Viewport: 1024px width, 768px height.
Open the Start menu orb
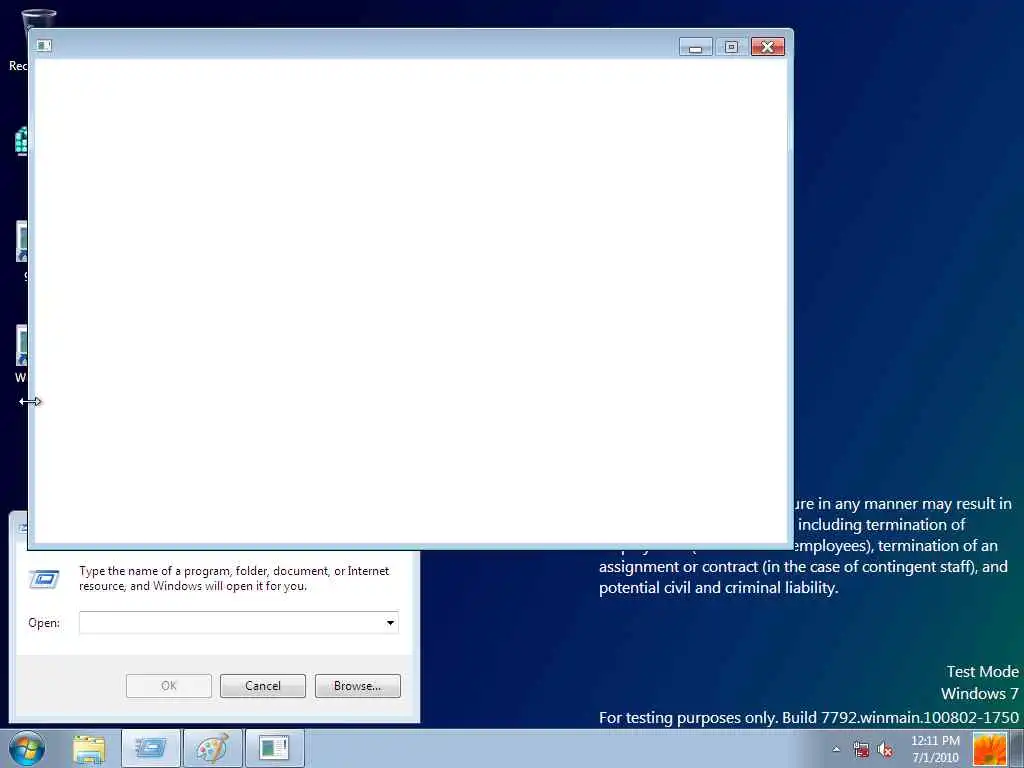27,748
